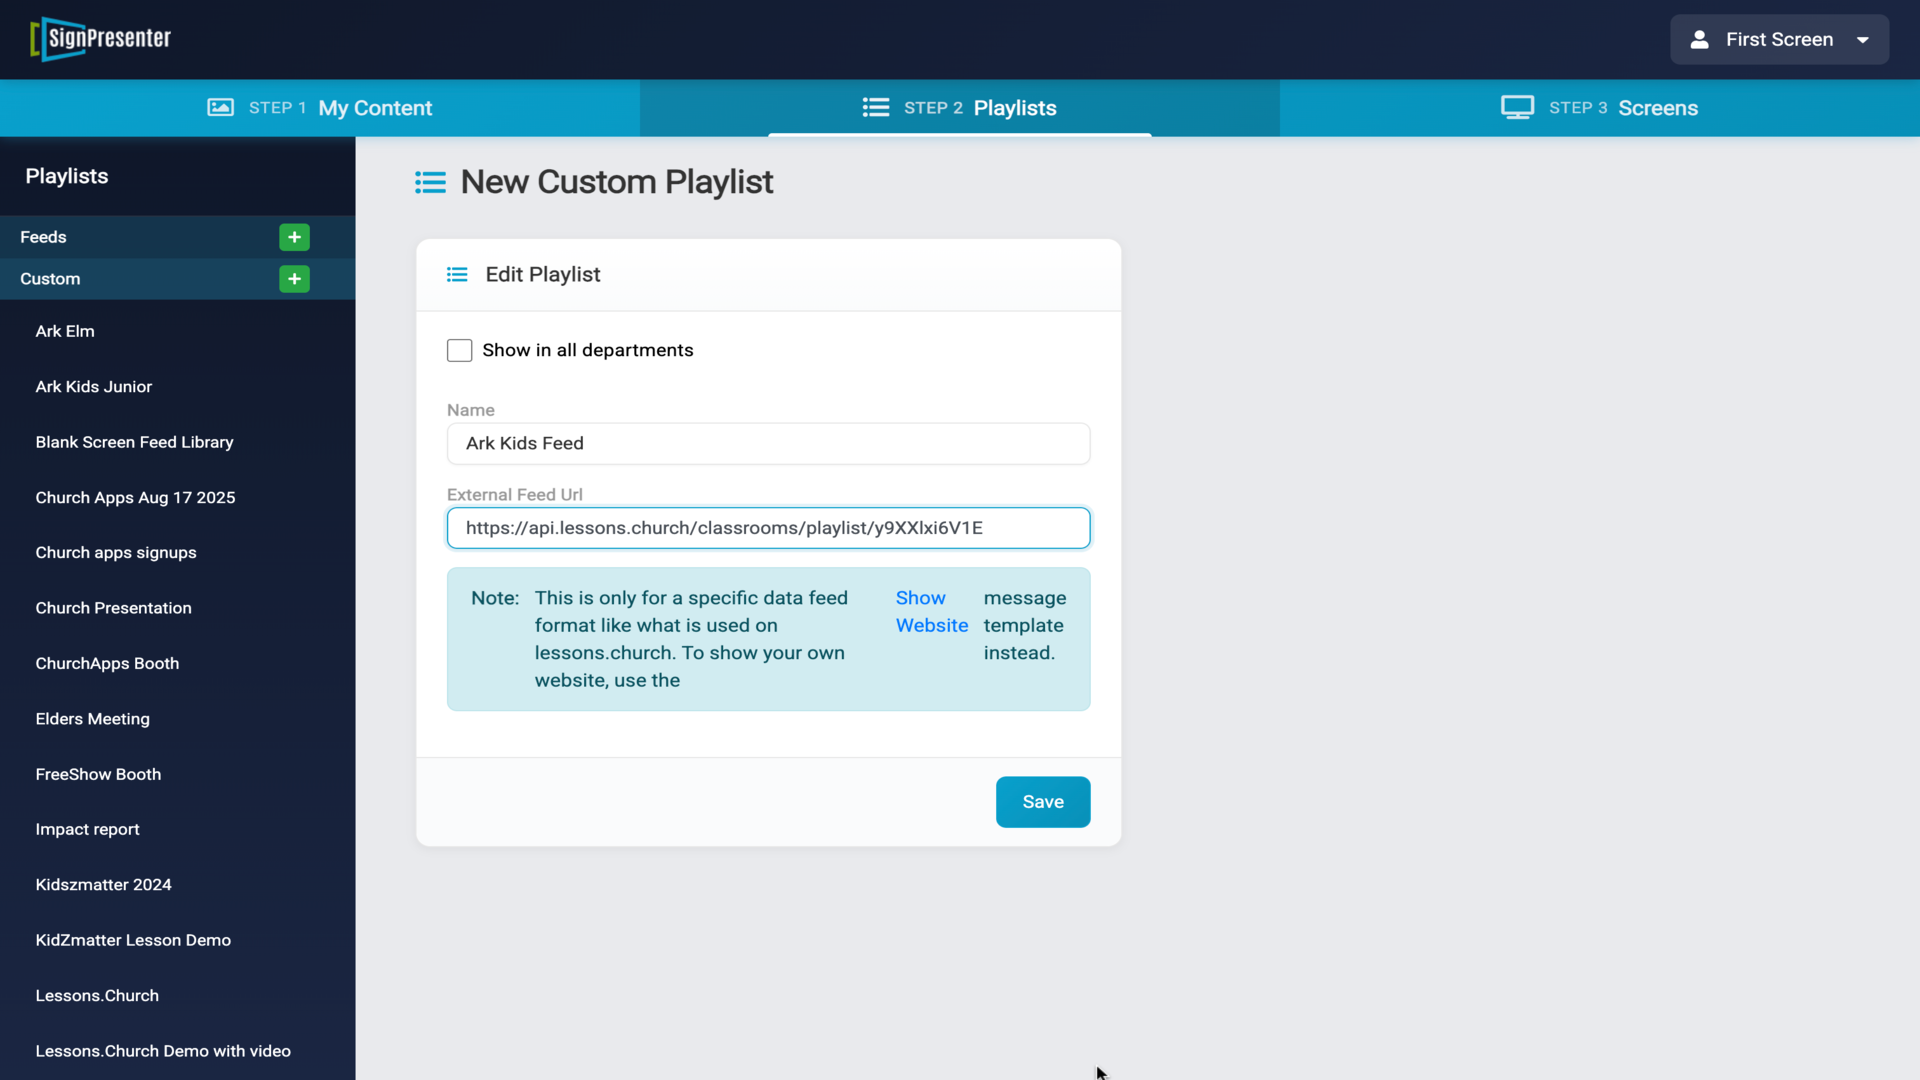Click the SignPresenter logo
1920x1080 pixels.
pyautogui.click(x=100, y=39)
